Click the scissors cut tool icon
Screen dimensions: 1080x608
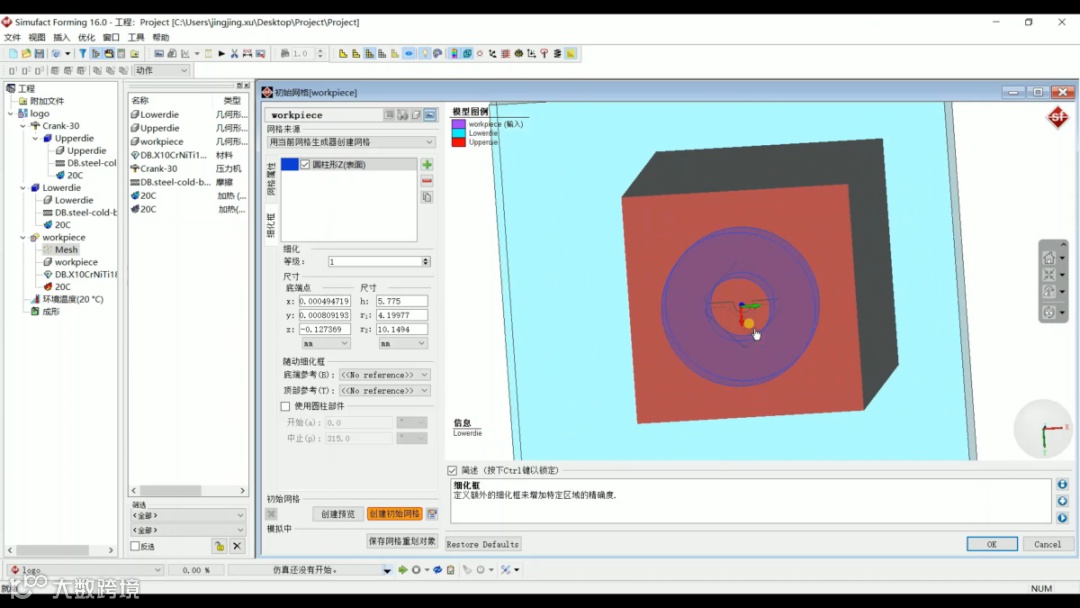pos(234,54)
